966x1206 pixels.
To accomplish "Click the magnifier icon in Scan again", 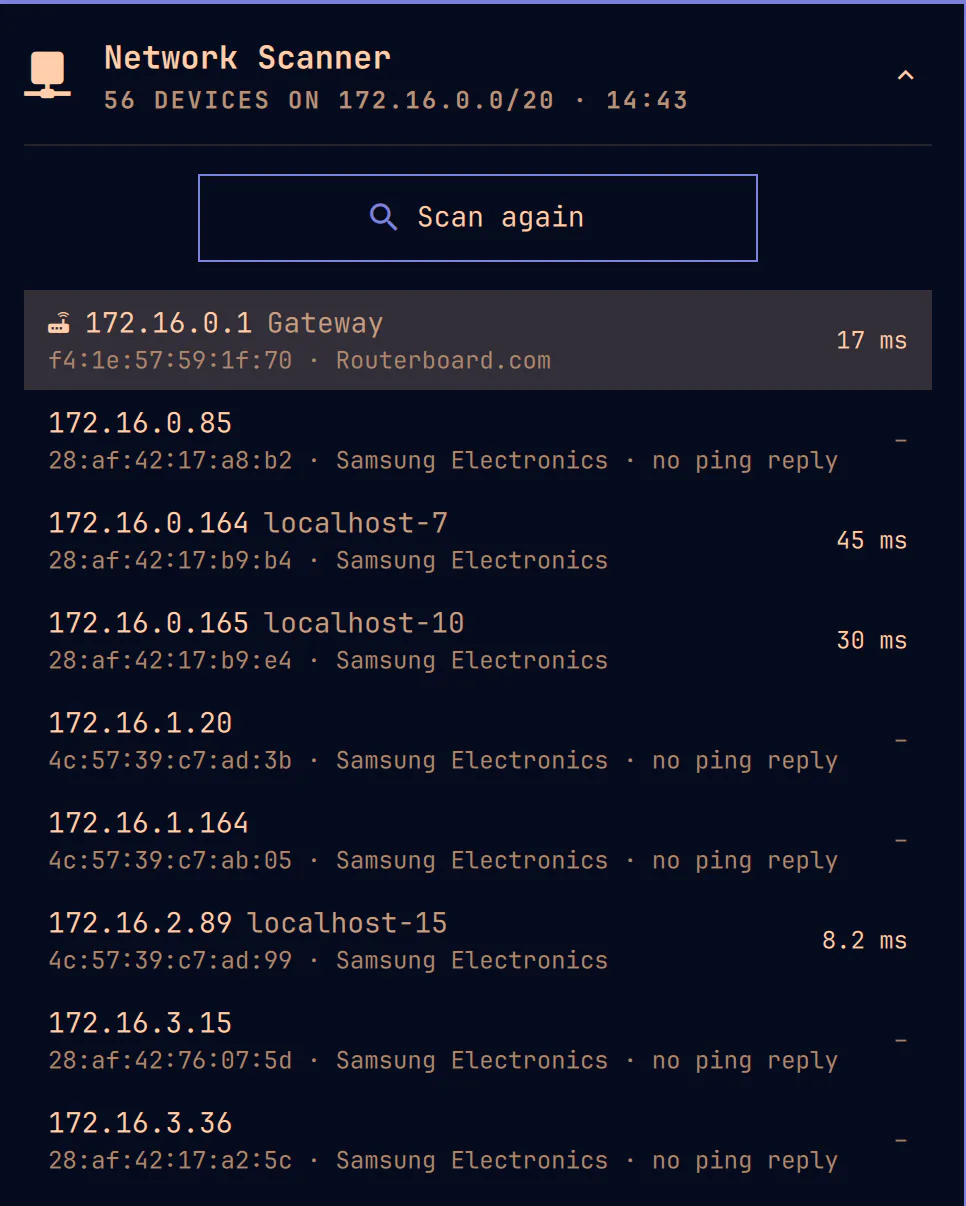I will pyautogui.click(x=383, y=217).
